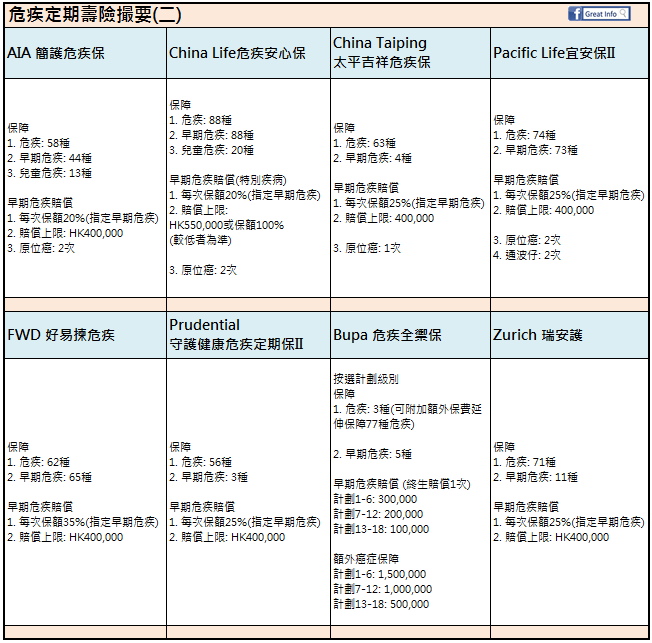Click 原位癌: 1次 under China Taiping
This screenshot has width=652, height=643.
pos(367,248)
